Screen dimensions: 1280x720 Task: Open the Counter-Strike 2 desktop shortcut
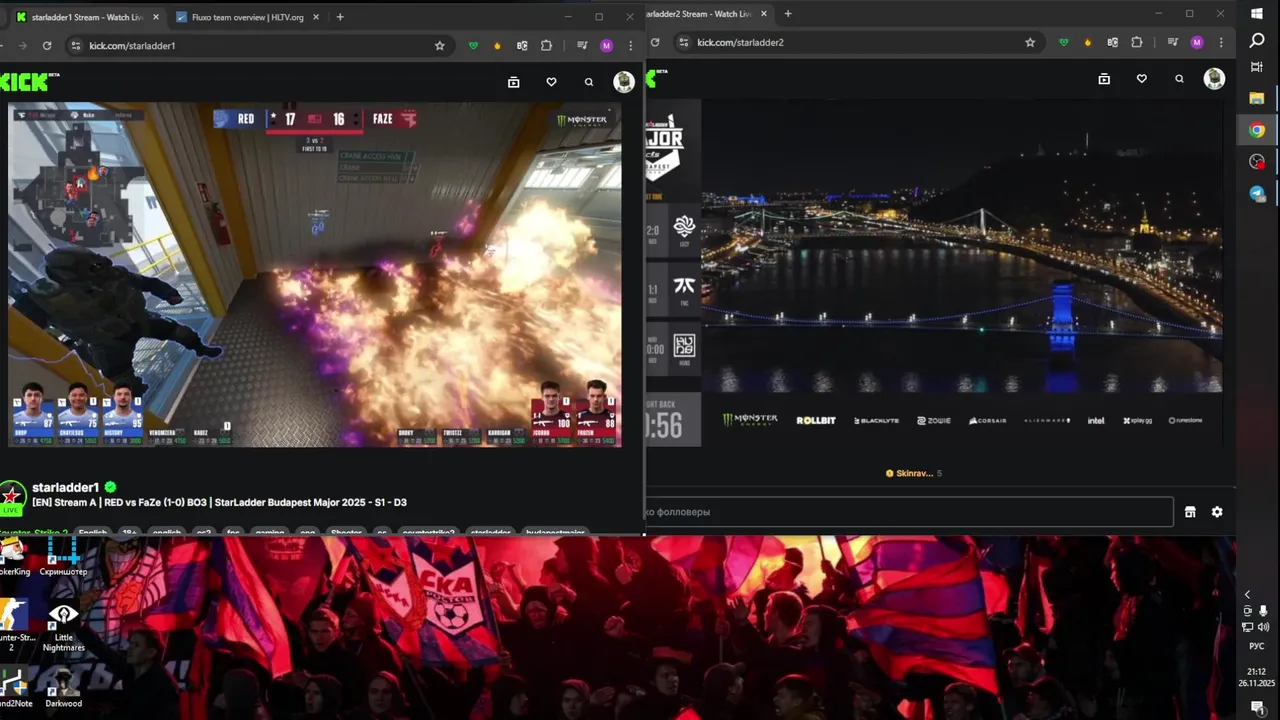tap(15, 627)
